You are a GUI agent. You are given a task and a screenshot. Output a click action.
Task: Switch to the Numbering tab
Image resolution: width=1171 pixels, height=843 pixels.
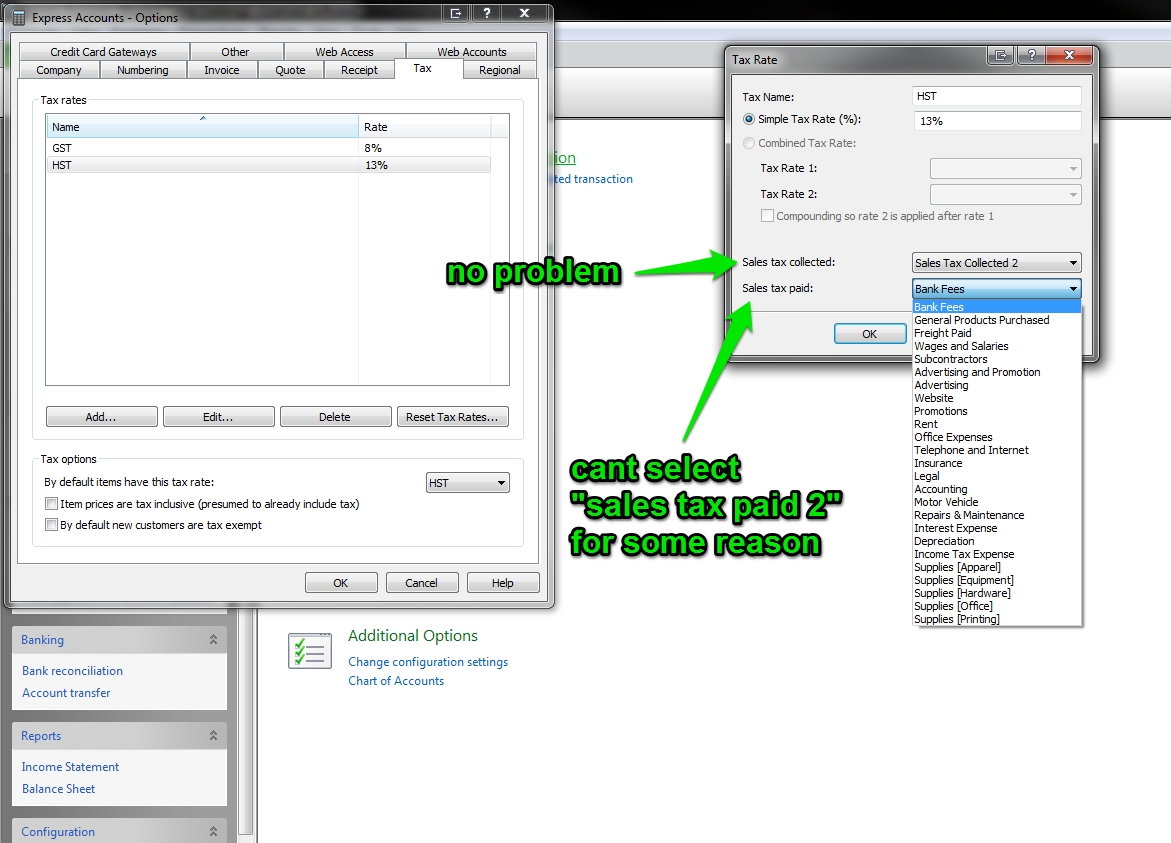pos(143,70)
